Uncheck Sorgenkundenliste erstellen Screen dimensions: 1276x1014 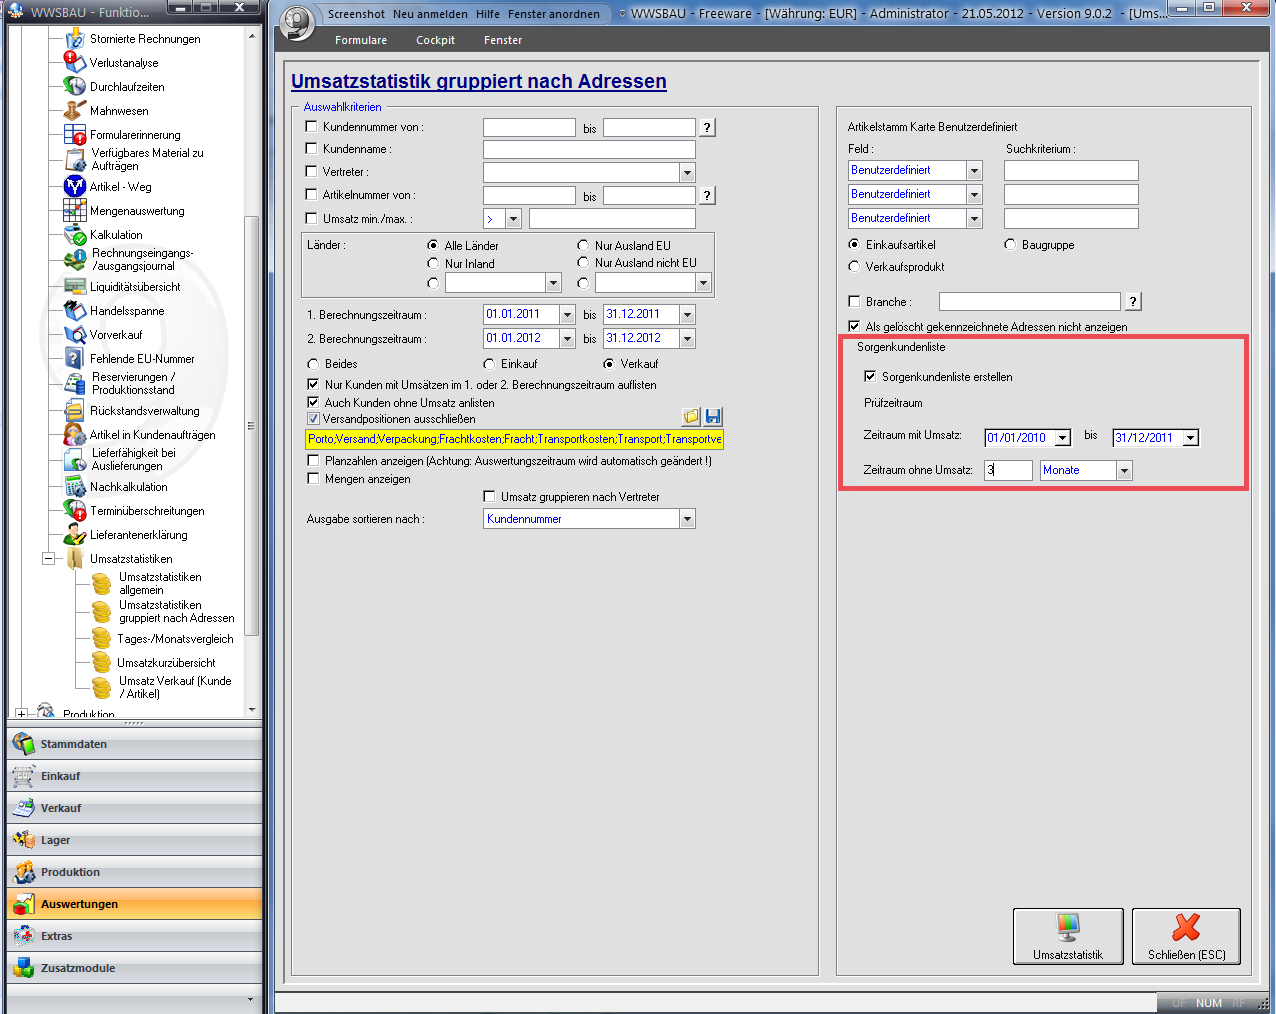pos(870,377)
